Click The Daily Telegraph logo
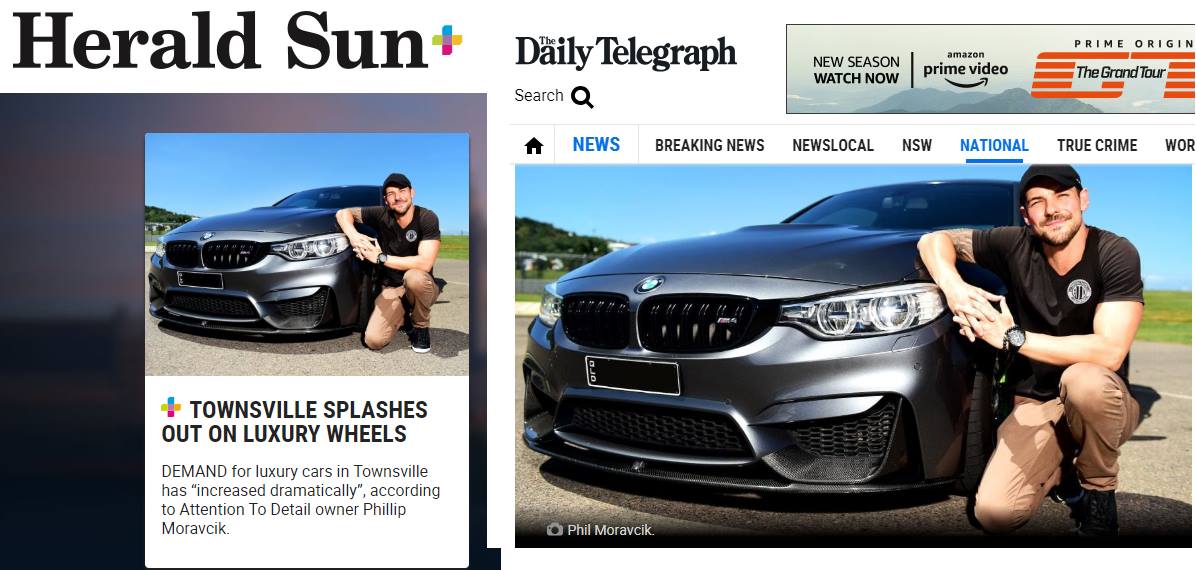The image size is (1196, 570). click(625, 53)
